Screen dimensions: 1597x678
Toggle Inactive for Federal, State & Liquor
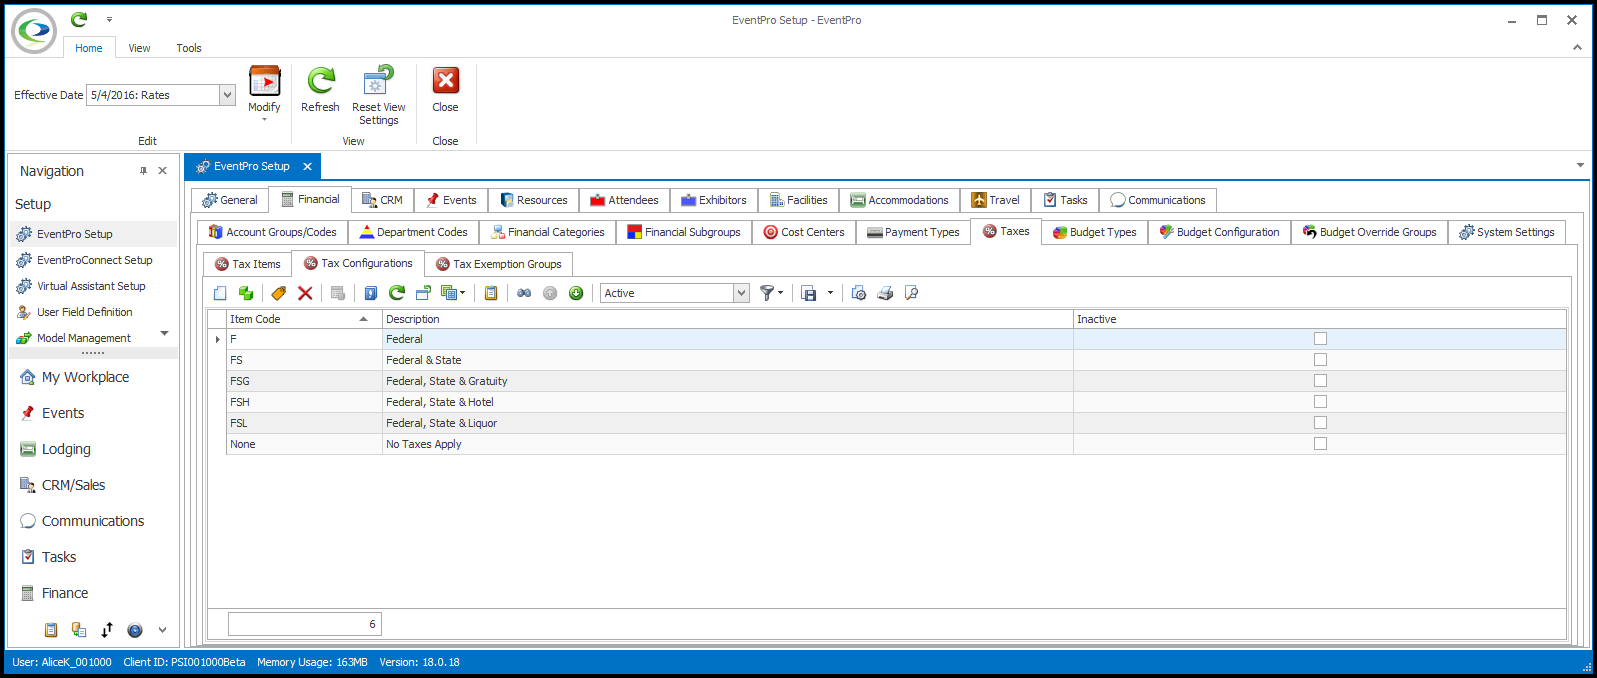pyautogui.click(x=1320, y=423)
